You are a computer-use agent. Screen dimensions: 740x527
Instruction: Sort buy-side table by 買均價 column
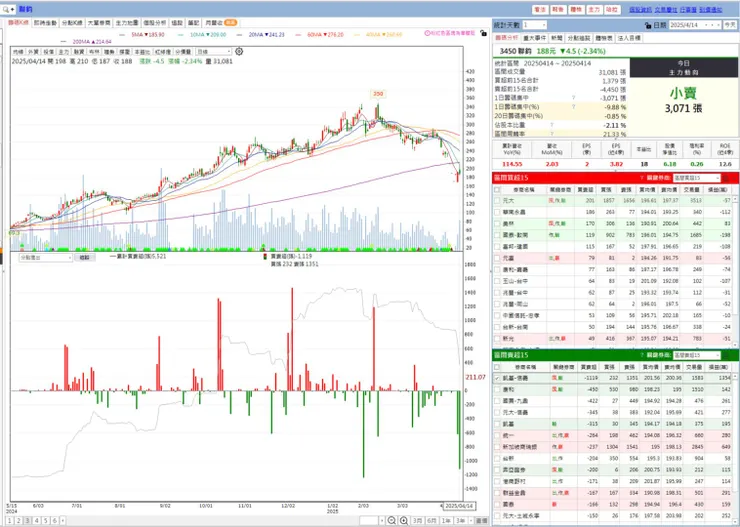click(x=647, y=190)
